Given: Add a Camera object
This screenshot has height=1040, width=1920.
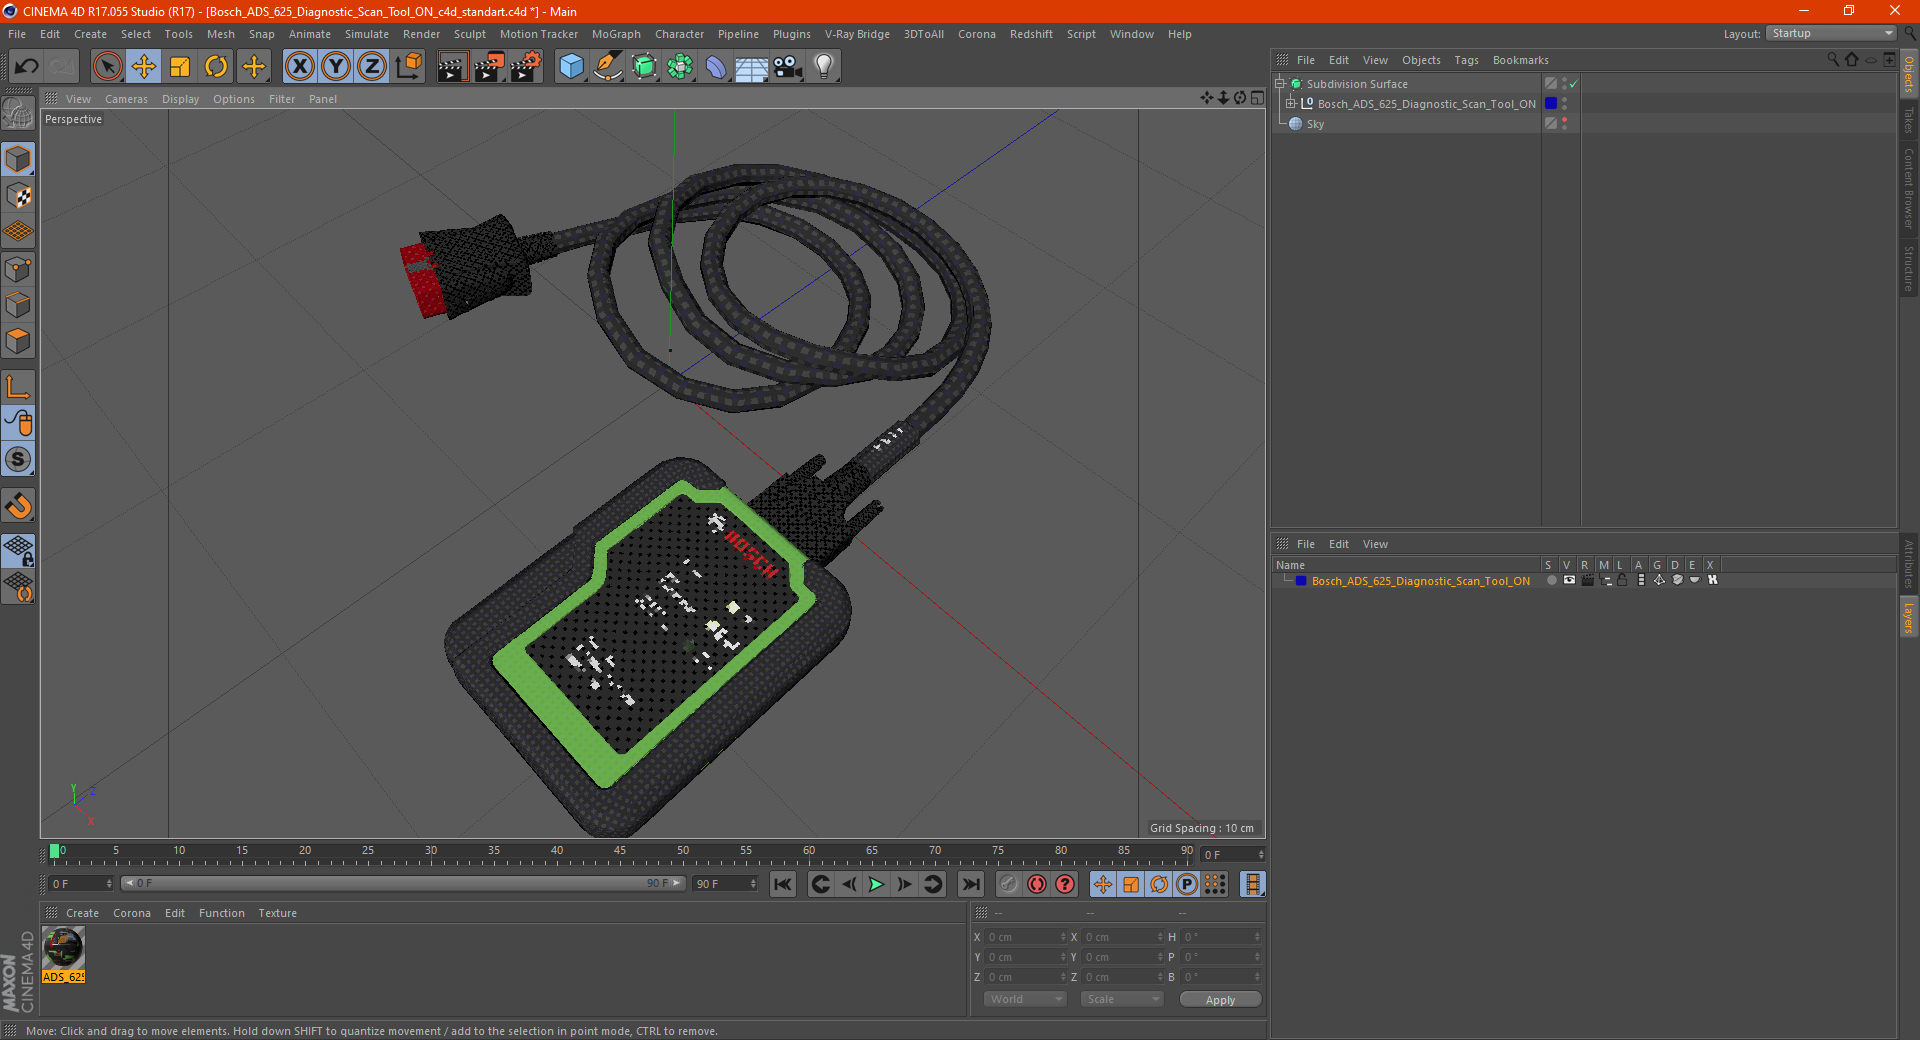Looking at the screenshot, I should point(788,67).
